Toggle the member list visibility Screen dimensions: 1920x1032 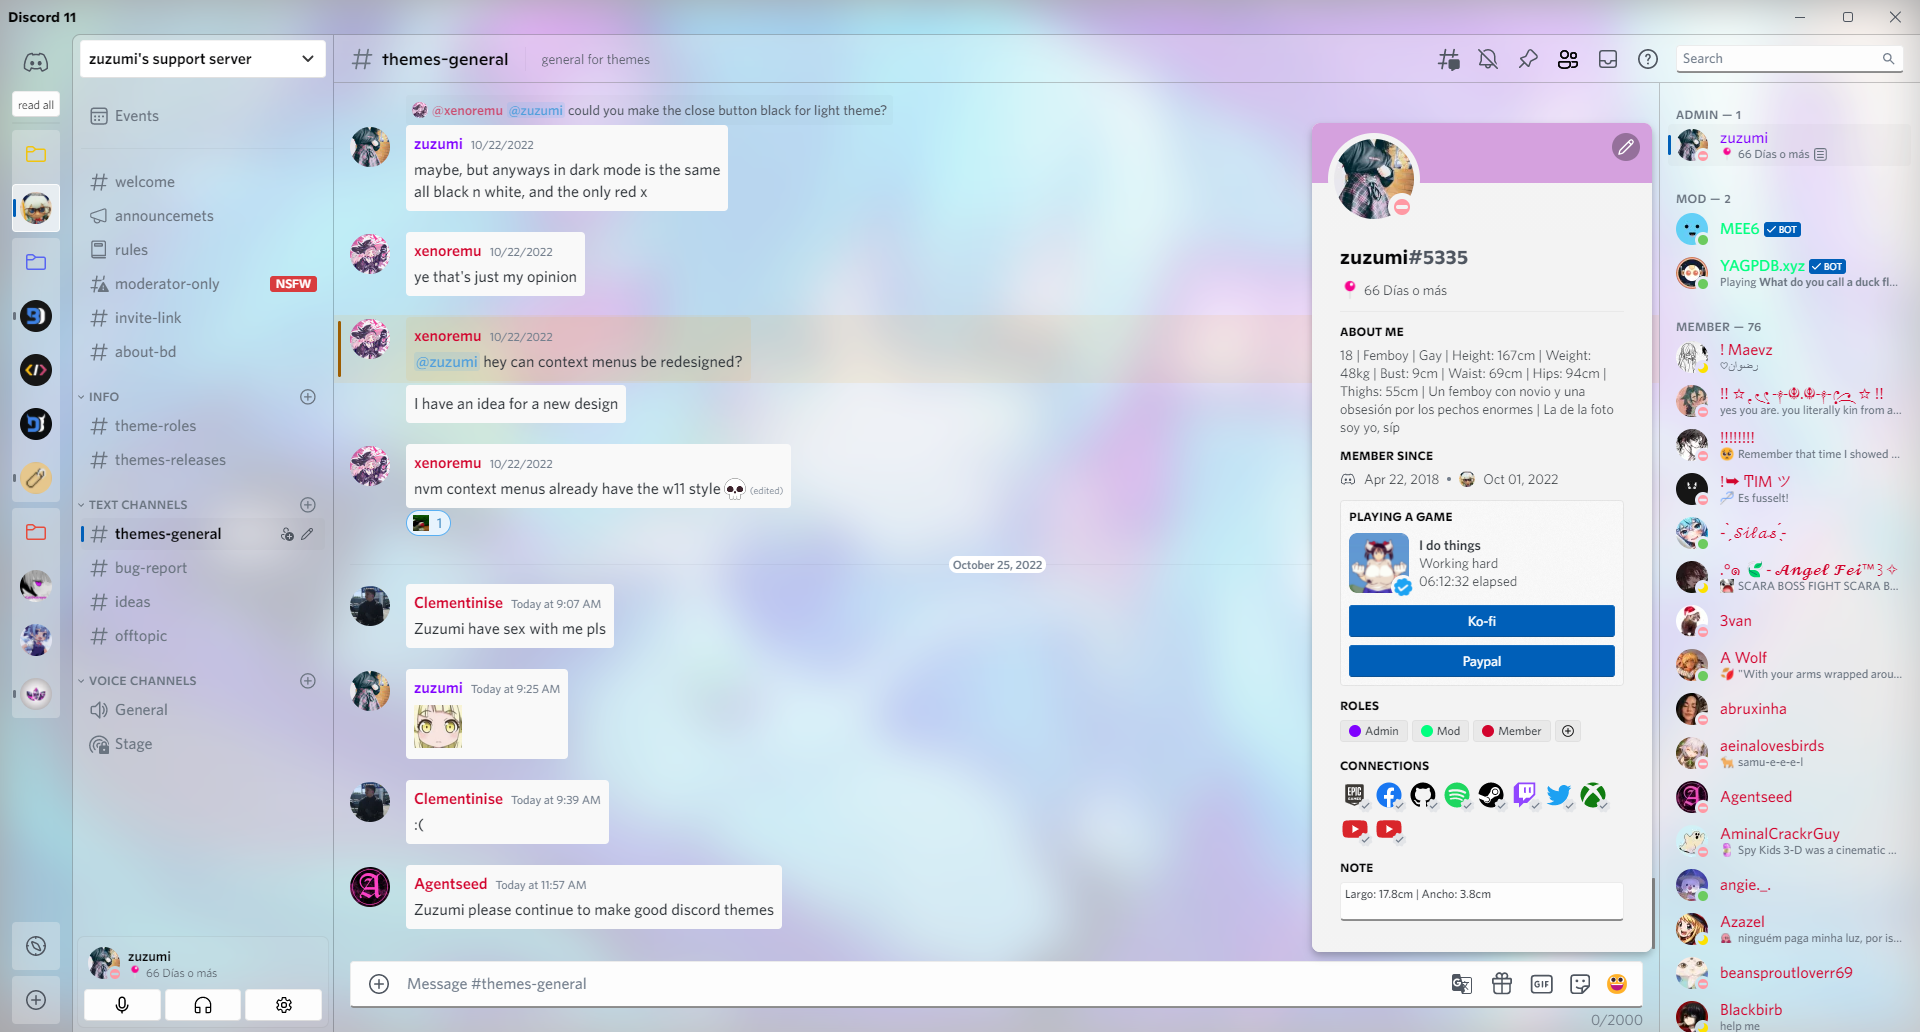pyautogui.click(x=1568, y=60)
